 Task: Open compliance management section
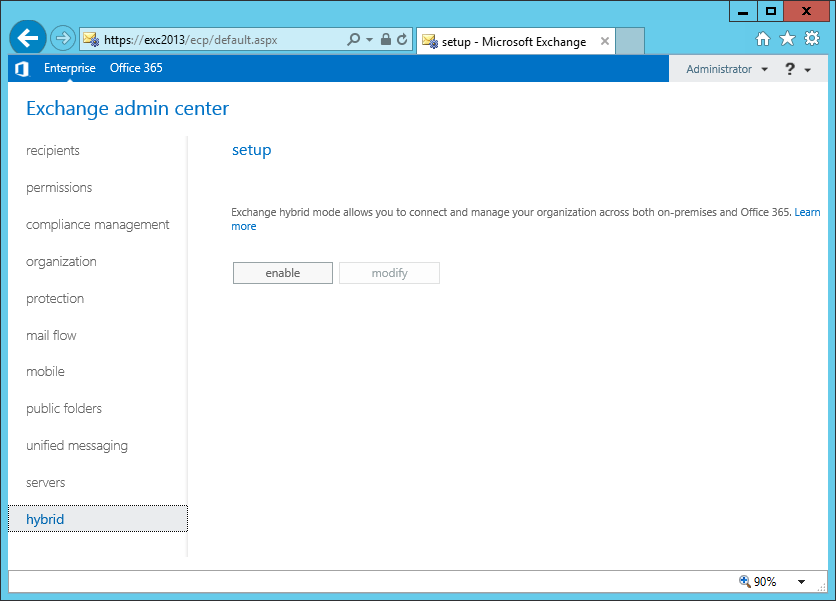pyautogui.click(x=98, y=225)
